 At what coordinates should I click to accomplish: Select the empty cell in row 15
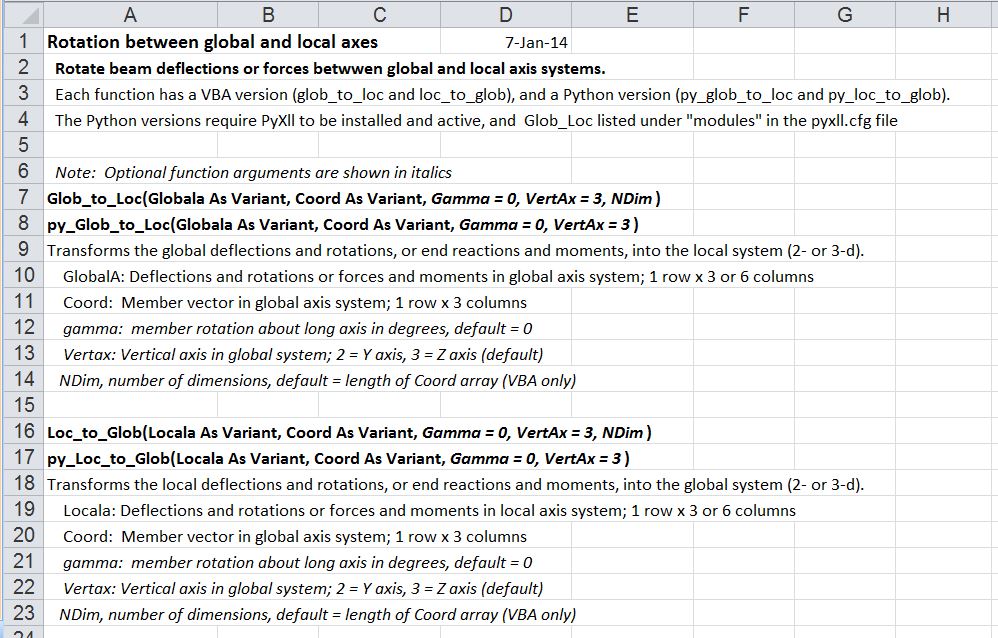tap(130, 406)
